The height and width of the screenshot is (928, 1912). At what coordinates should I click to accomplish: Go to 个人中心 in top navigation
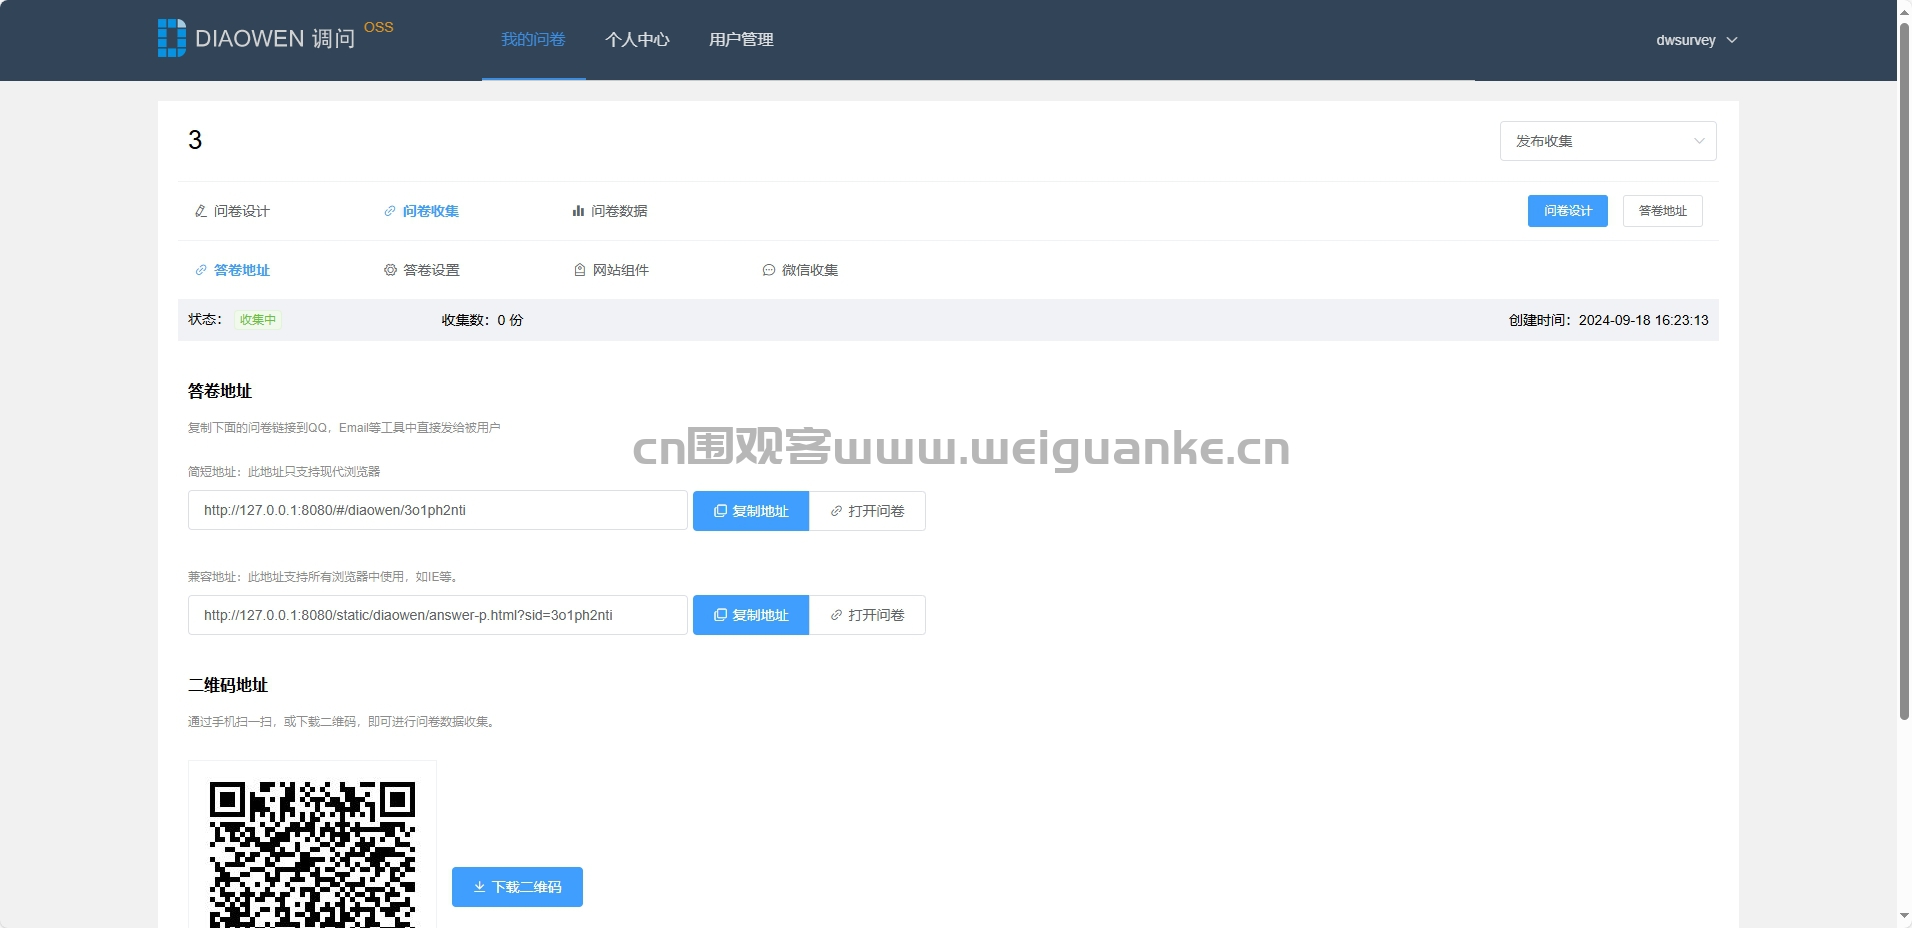(x=637, y=40)
